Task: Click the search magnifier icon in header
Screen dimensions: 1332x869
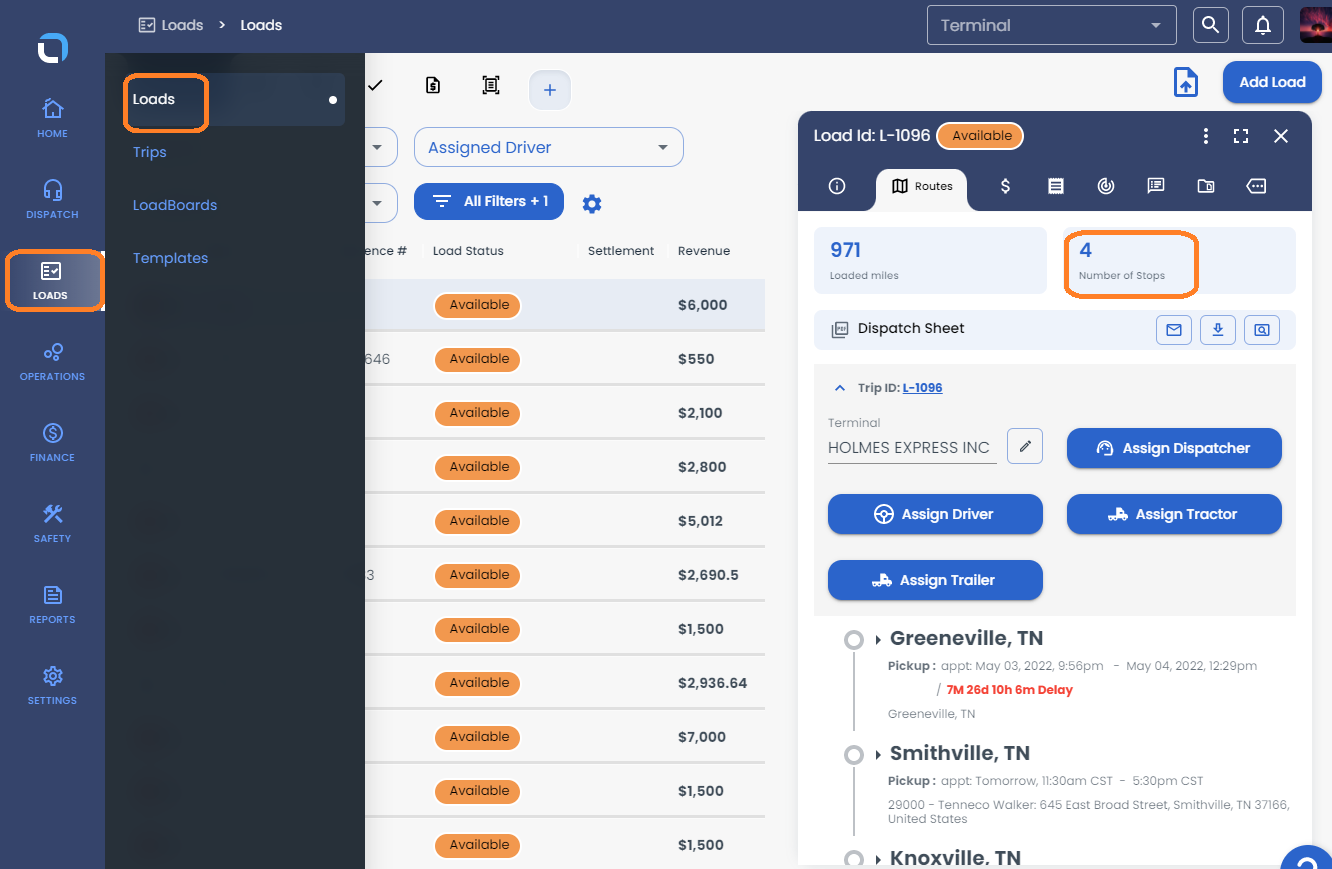Action: [x=1210, y=25]
